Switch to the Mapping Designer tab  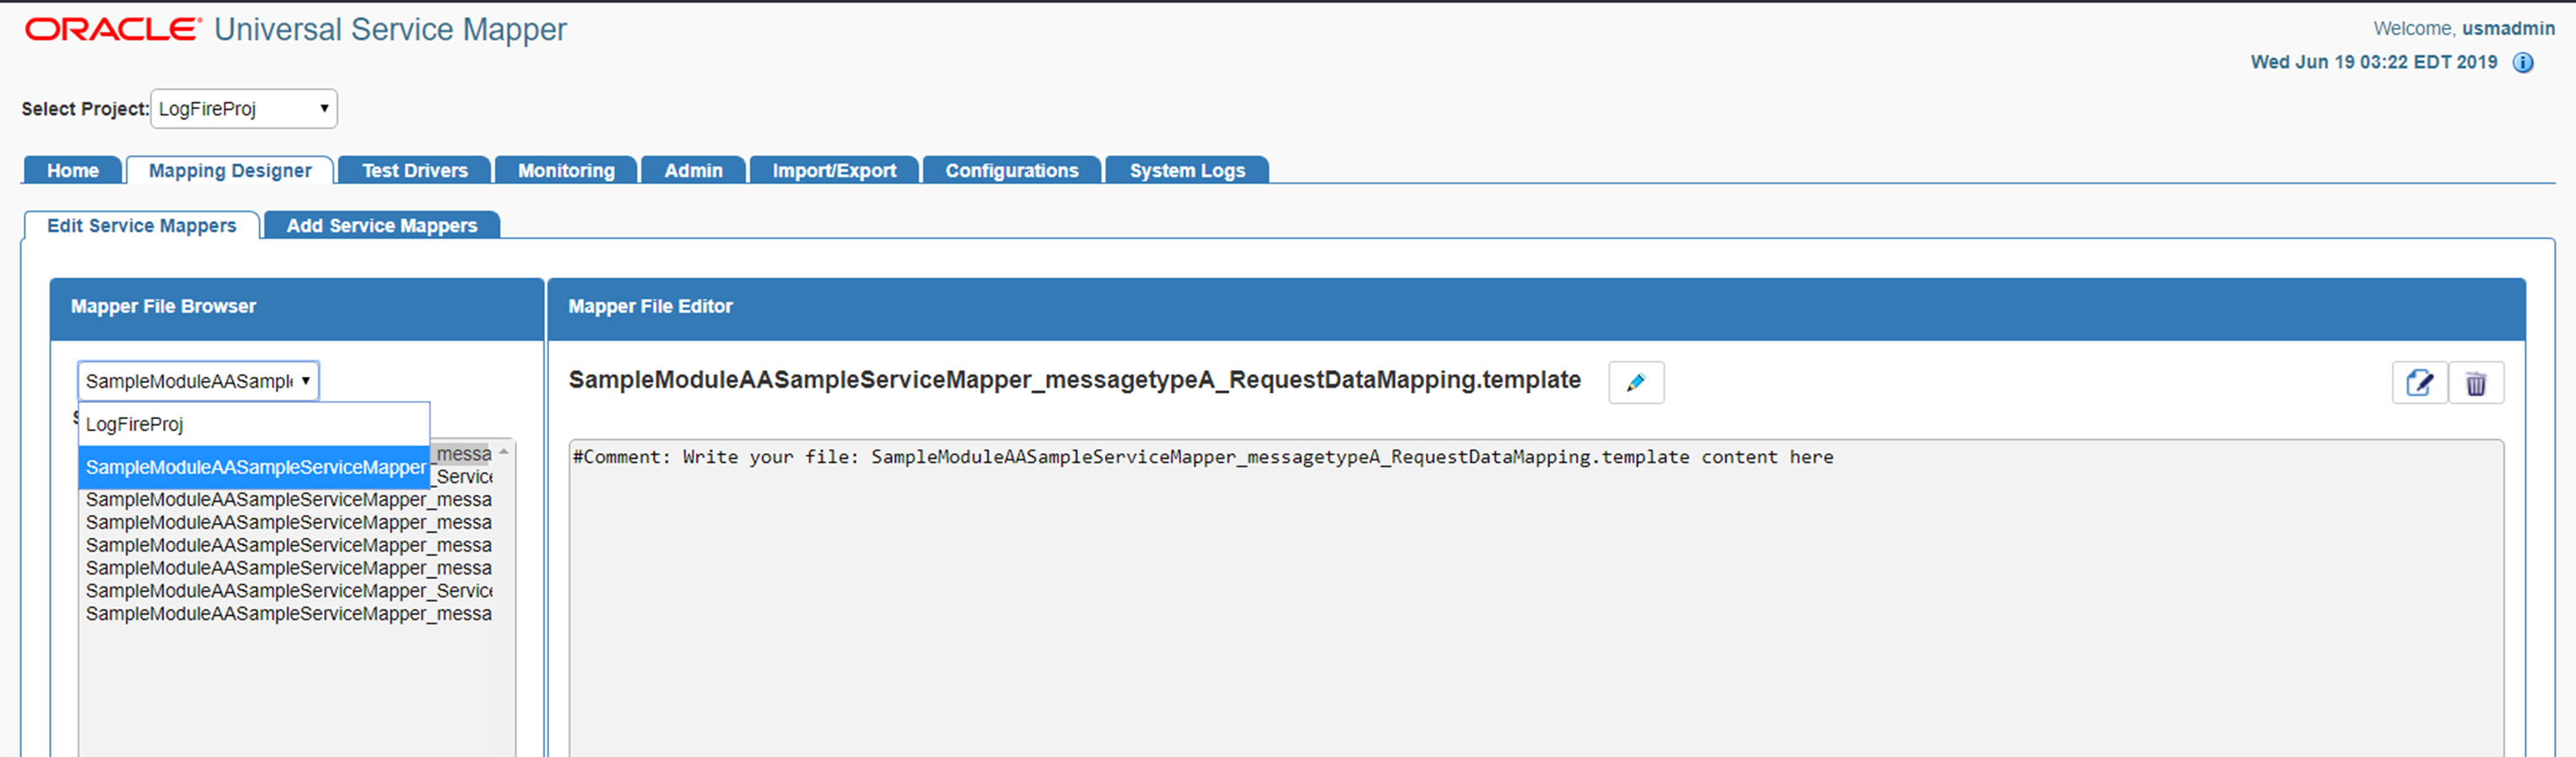230,170
